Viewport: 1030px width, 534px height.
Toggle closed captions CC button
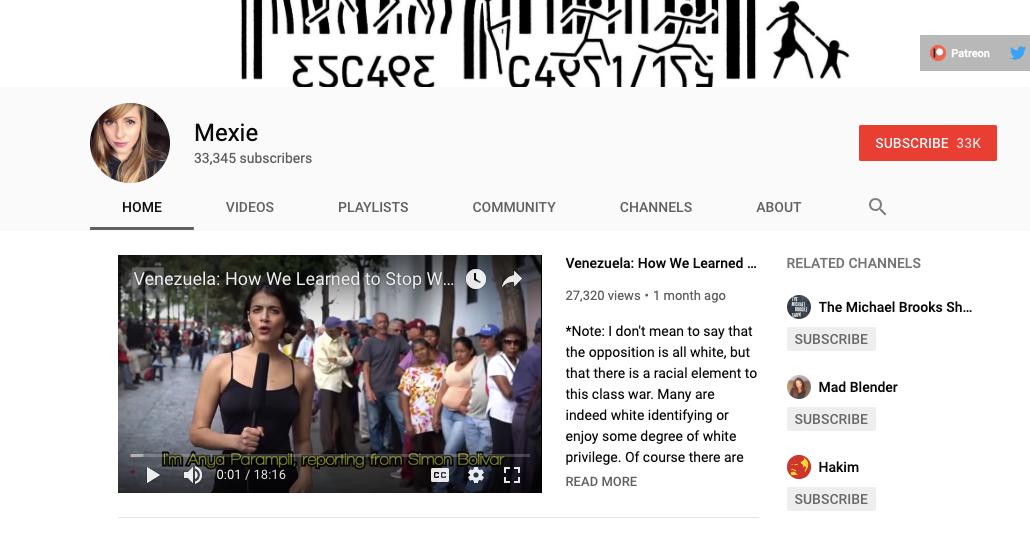point(440,475)
